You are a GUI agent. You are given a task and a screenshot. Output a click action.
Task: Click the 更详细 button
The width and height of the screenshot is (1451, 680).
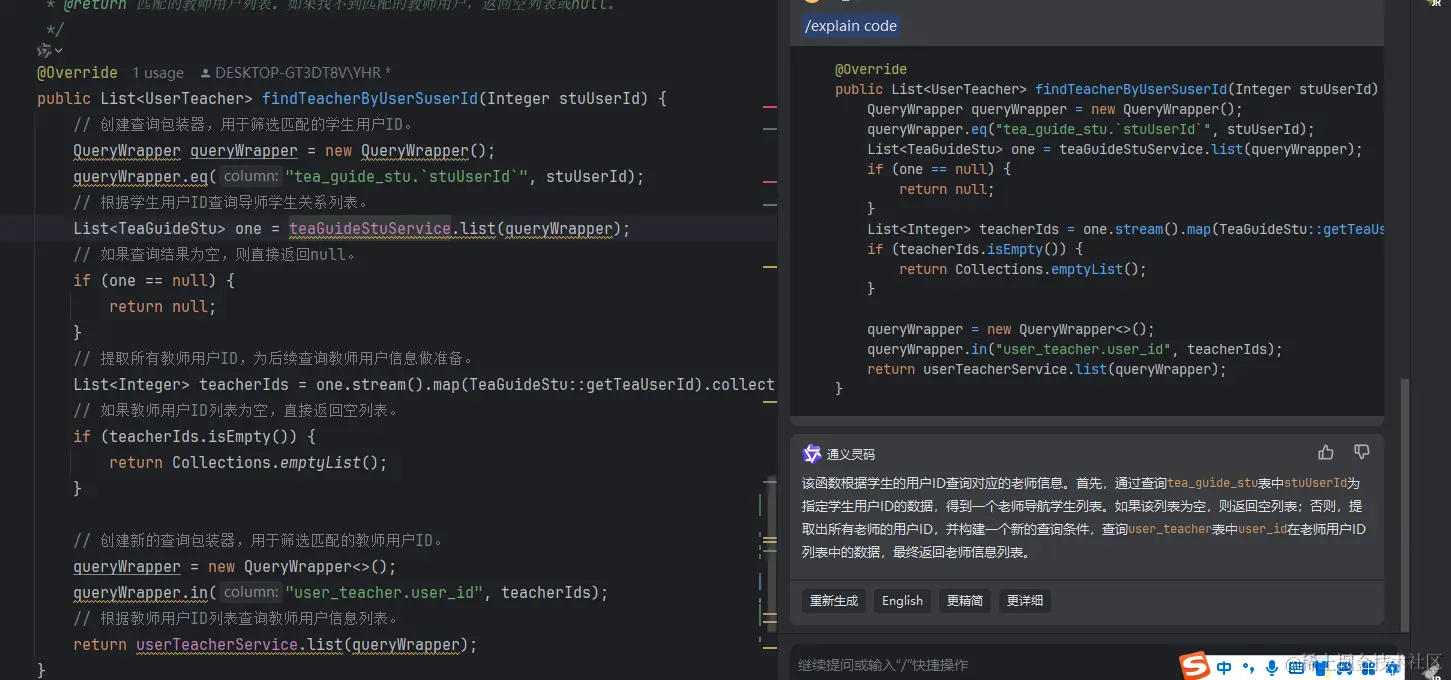1024,601
